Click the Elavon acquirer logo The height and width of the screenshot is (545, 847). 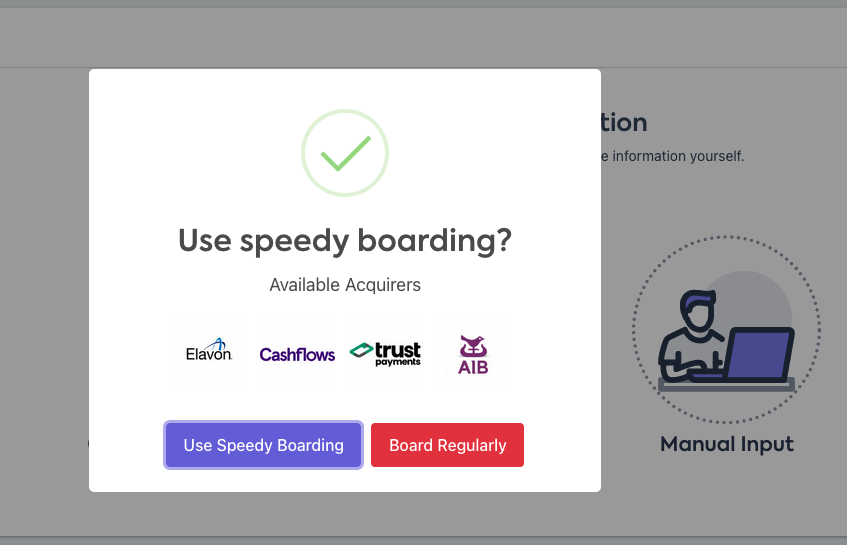click(209, 353)
